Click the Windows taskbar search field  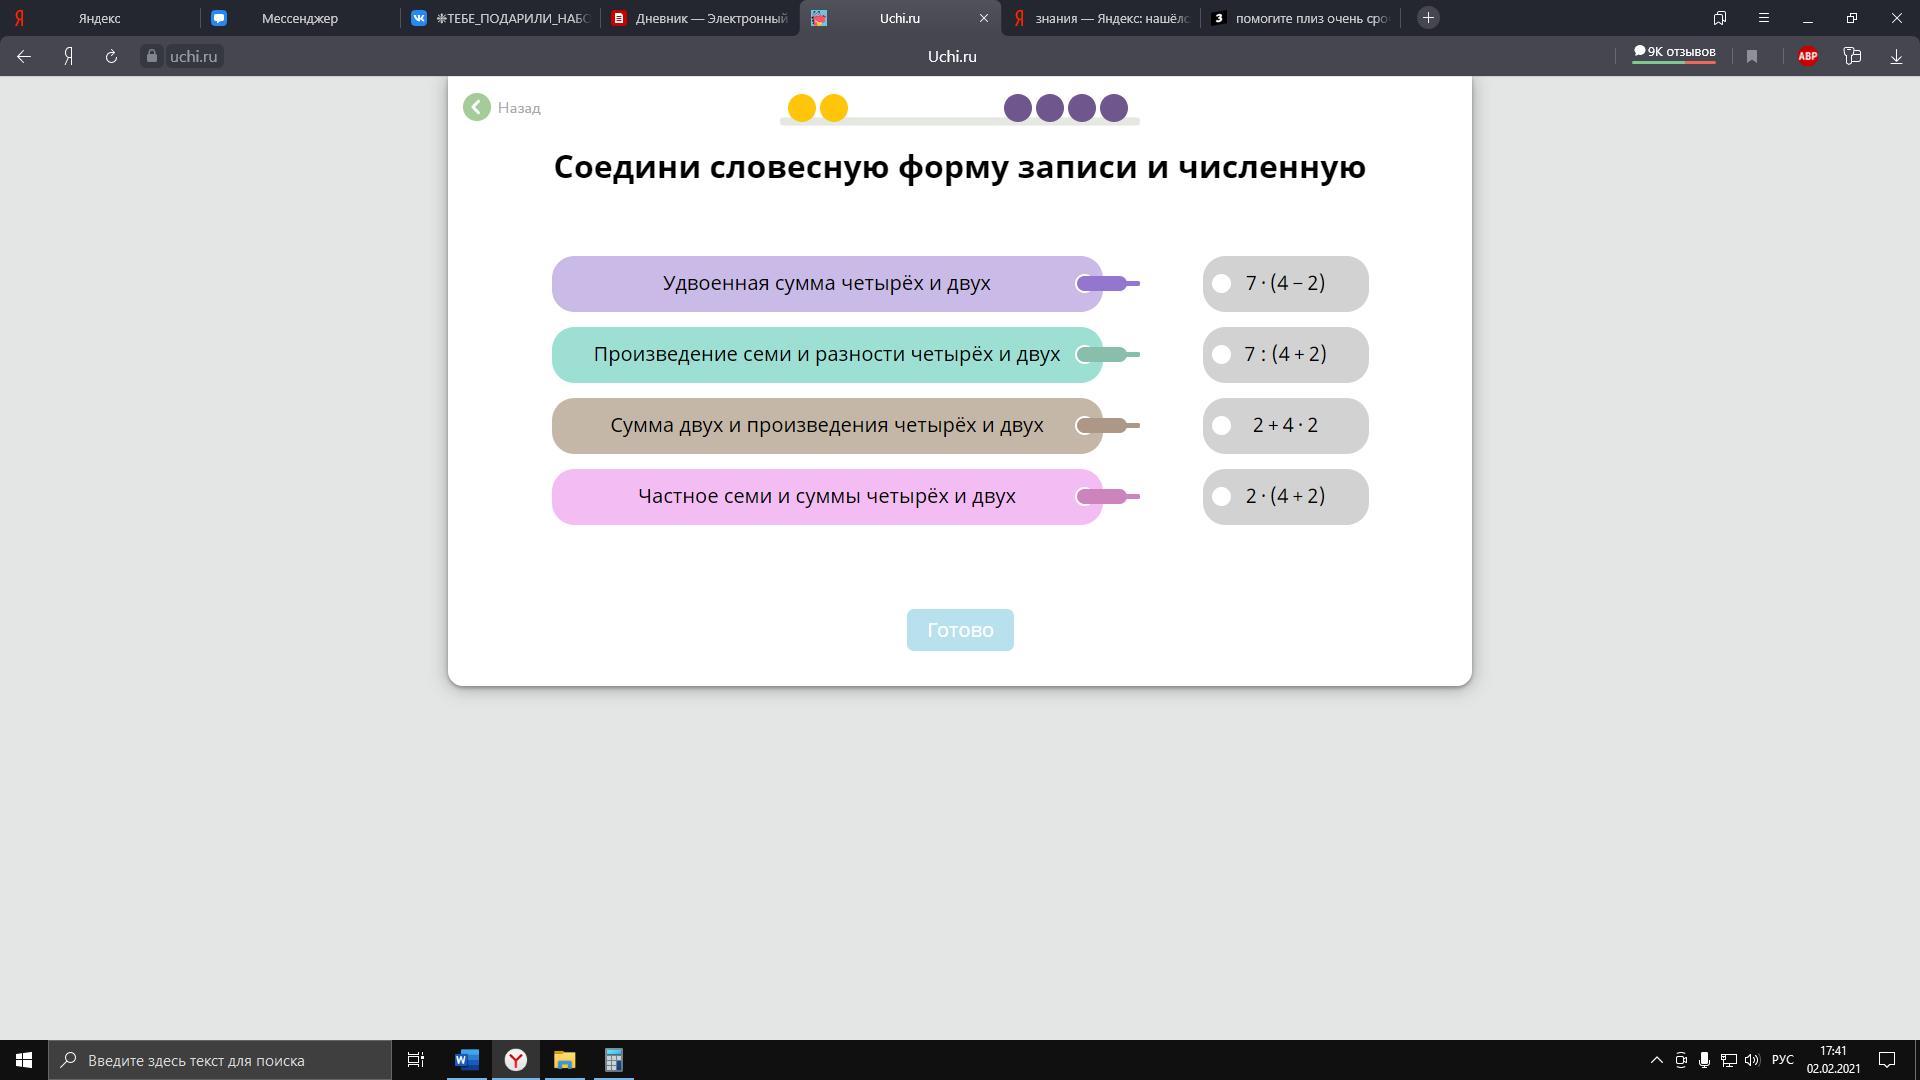point(220,1060)
